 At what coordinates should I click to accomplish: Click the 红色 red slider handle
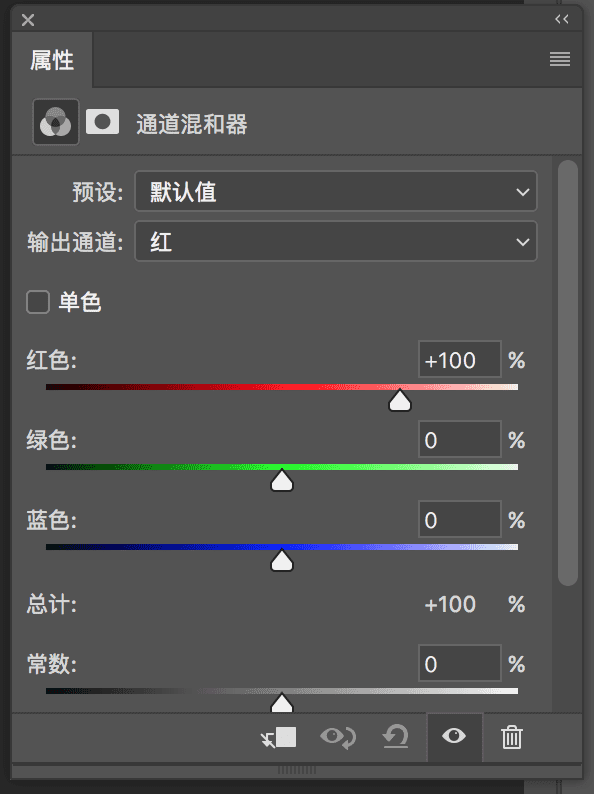(x=400, y=401)
